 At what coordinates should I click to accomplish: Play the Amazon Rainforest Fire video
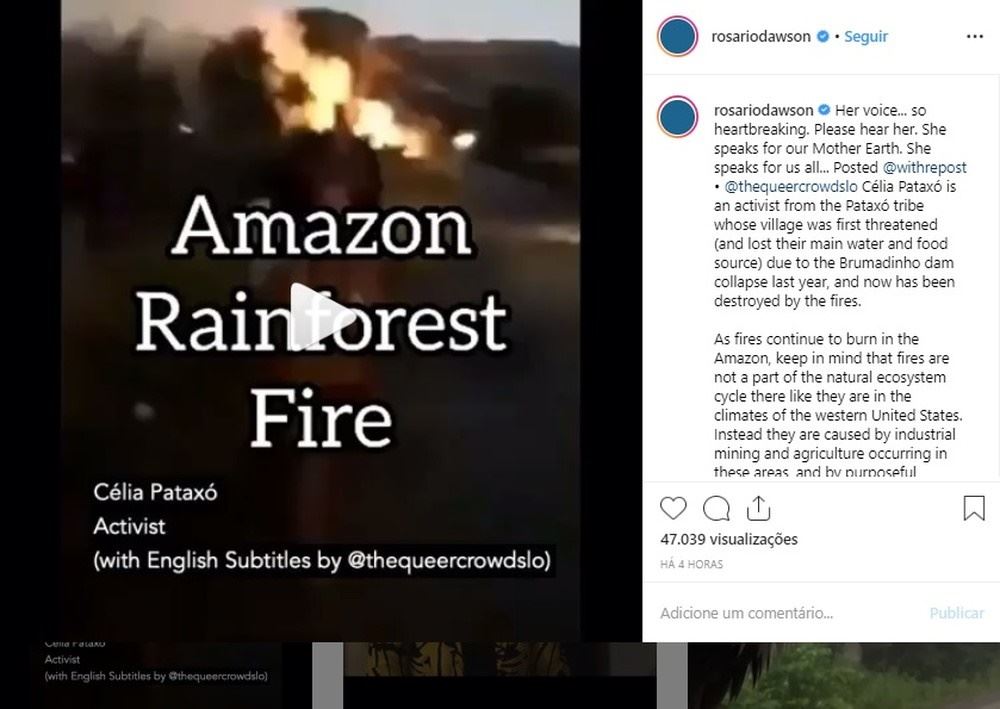tap(321, 317)
